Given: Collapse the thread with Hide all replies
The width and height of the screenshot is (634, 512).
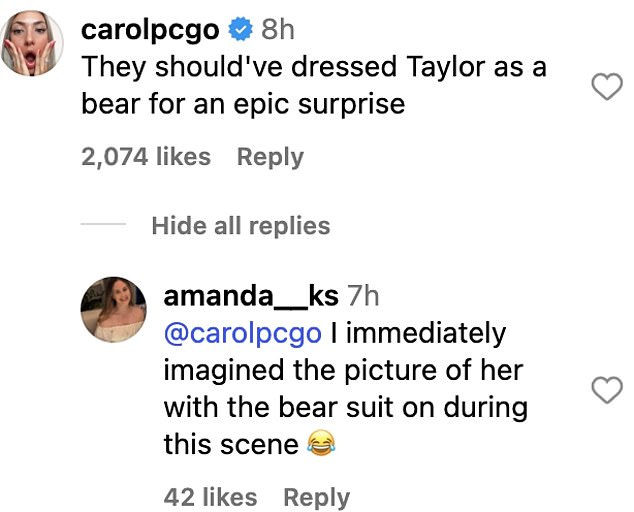Looking at the screenshot, I should 240,226.
